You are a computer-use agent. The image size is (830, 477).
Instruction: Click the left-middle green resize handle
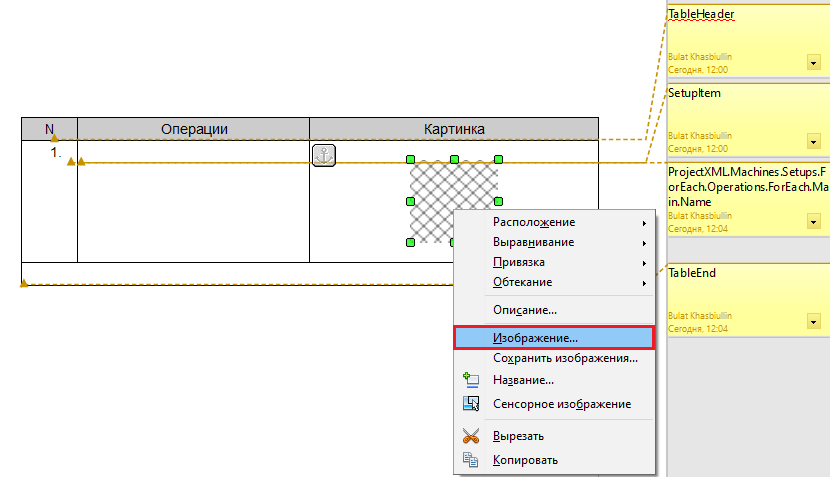(x=410, y=201)
